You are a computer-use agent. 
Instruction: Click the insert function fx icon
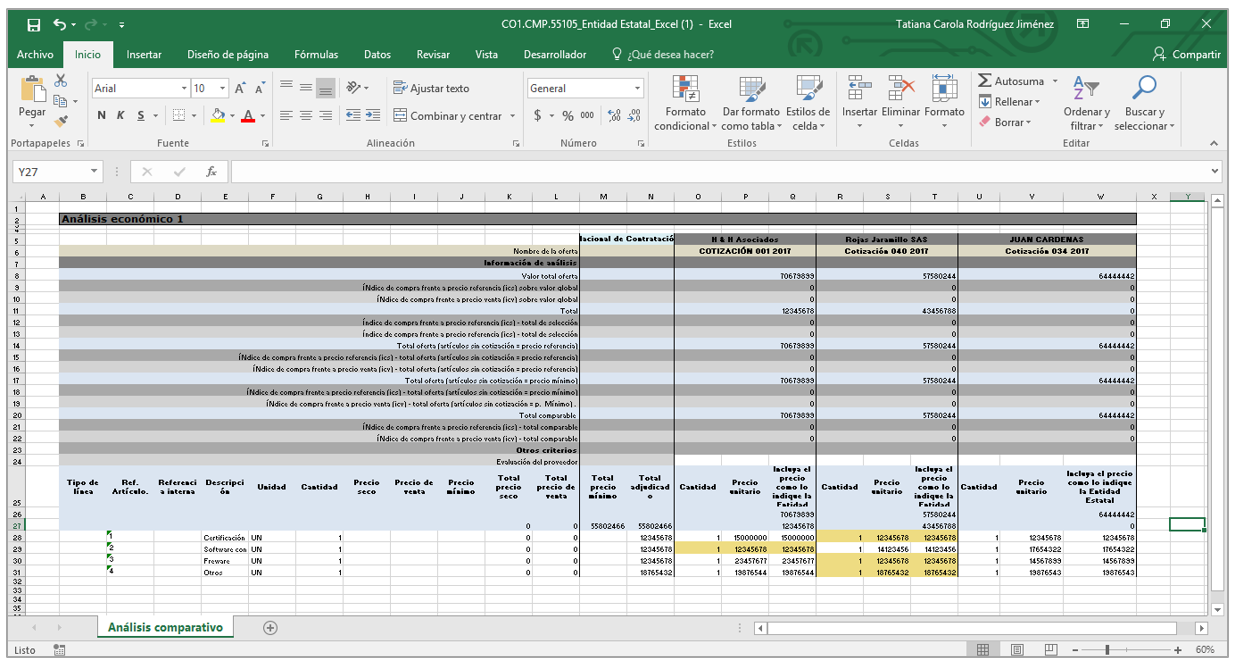pos(211,171)
